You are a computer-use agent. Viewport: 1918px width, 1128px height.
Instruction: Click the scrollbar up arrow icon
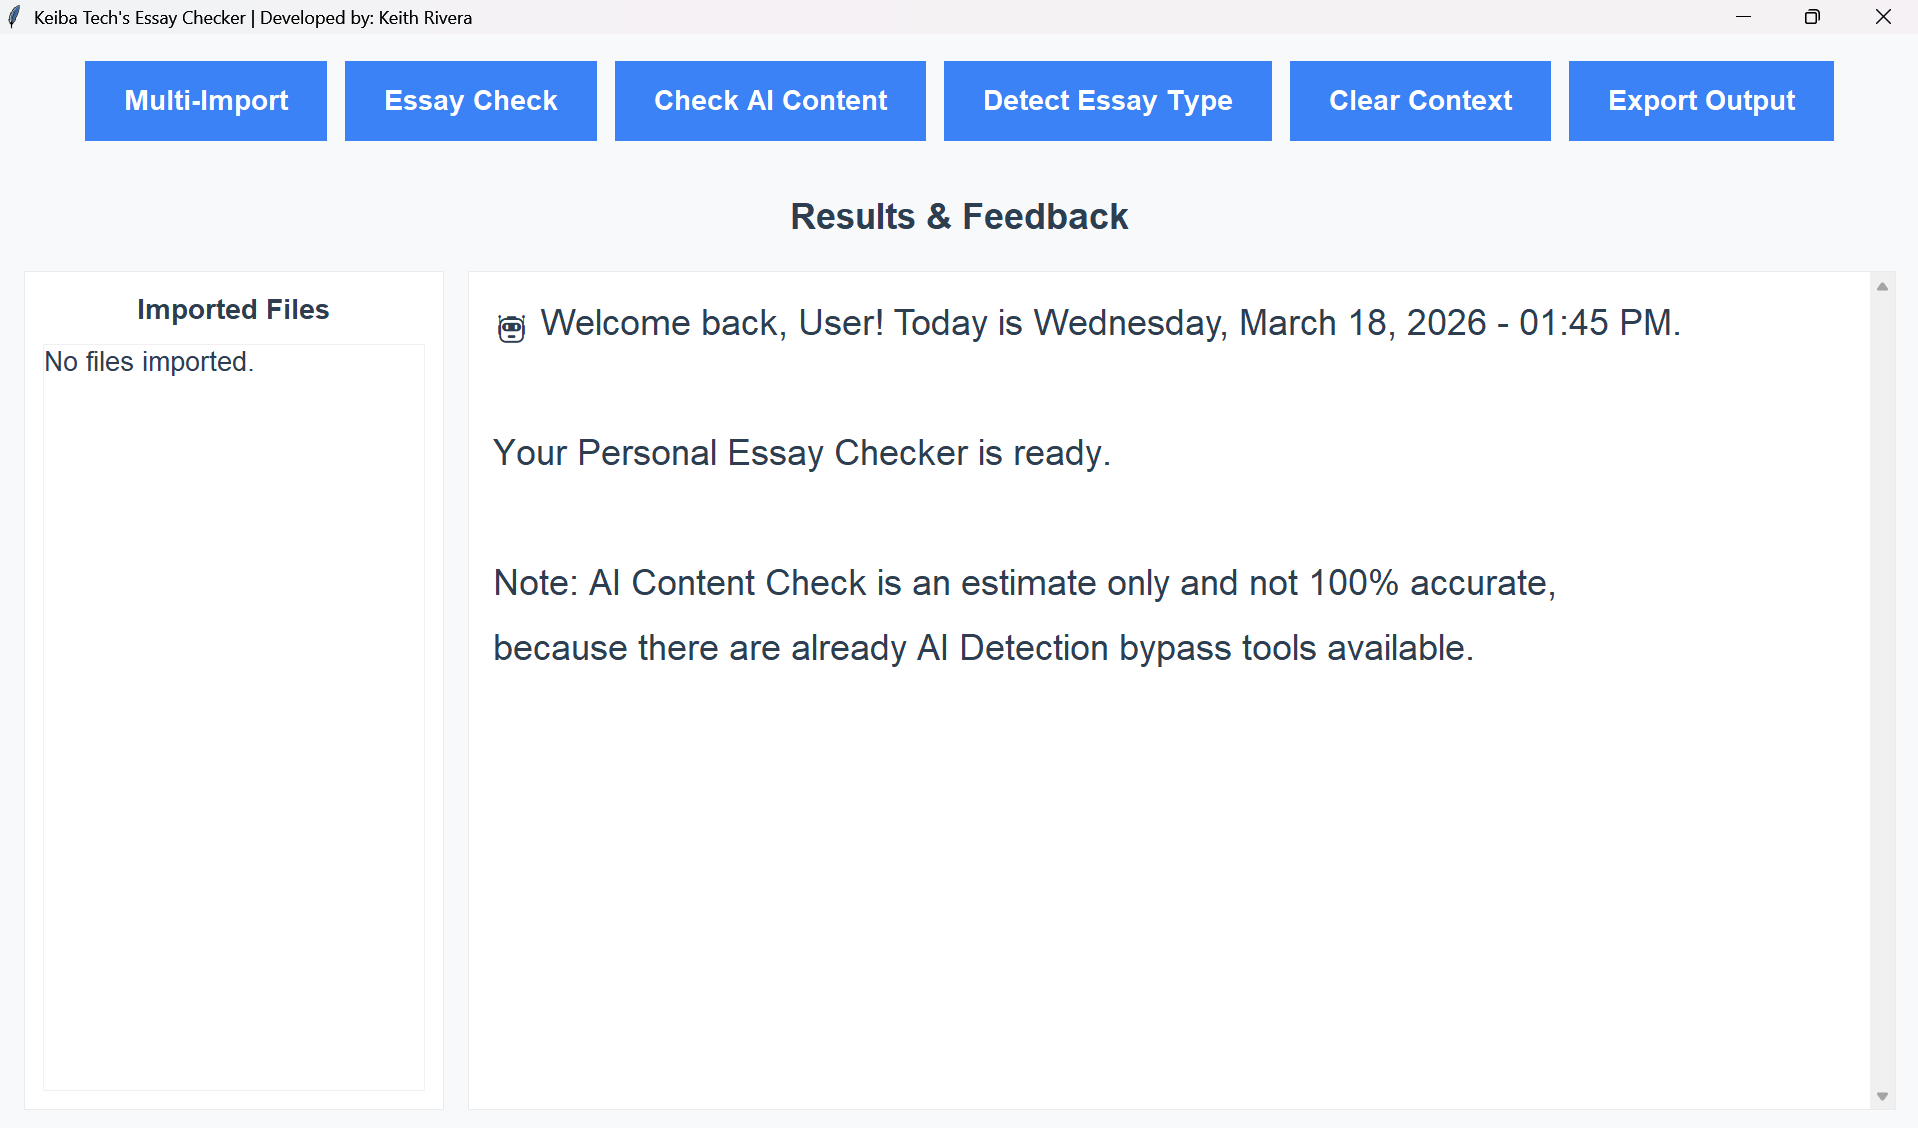point(1882,286)
